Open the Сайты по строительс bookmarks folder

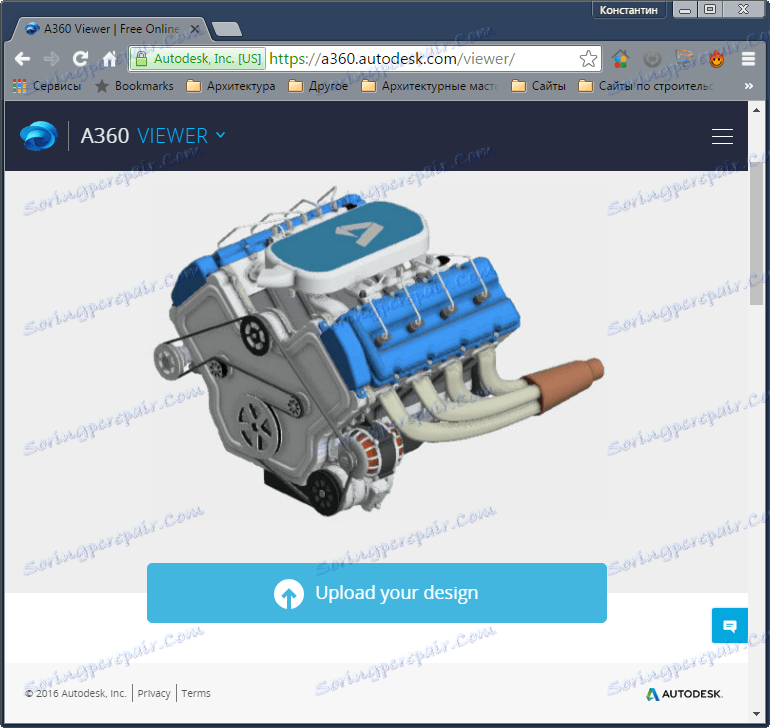(646, 86)
